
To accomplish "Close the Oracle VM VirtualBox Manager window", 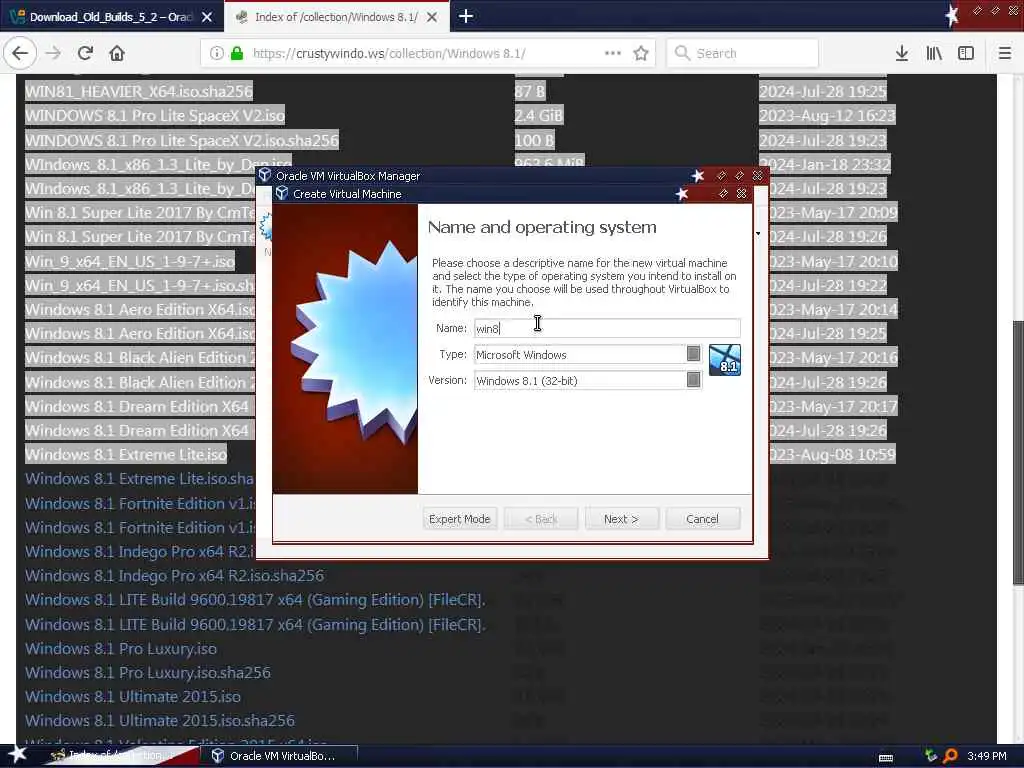I will click(758, 175).
